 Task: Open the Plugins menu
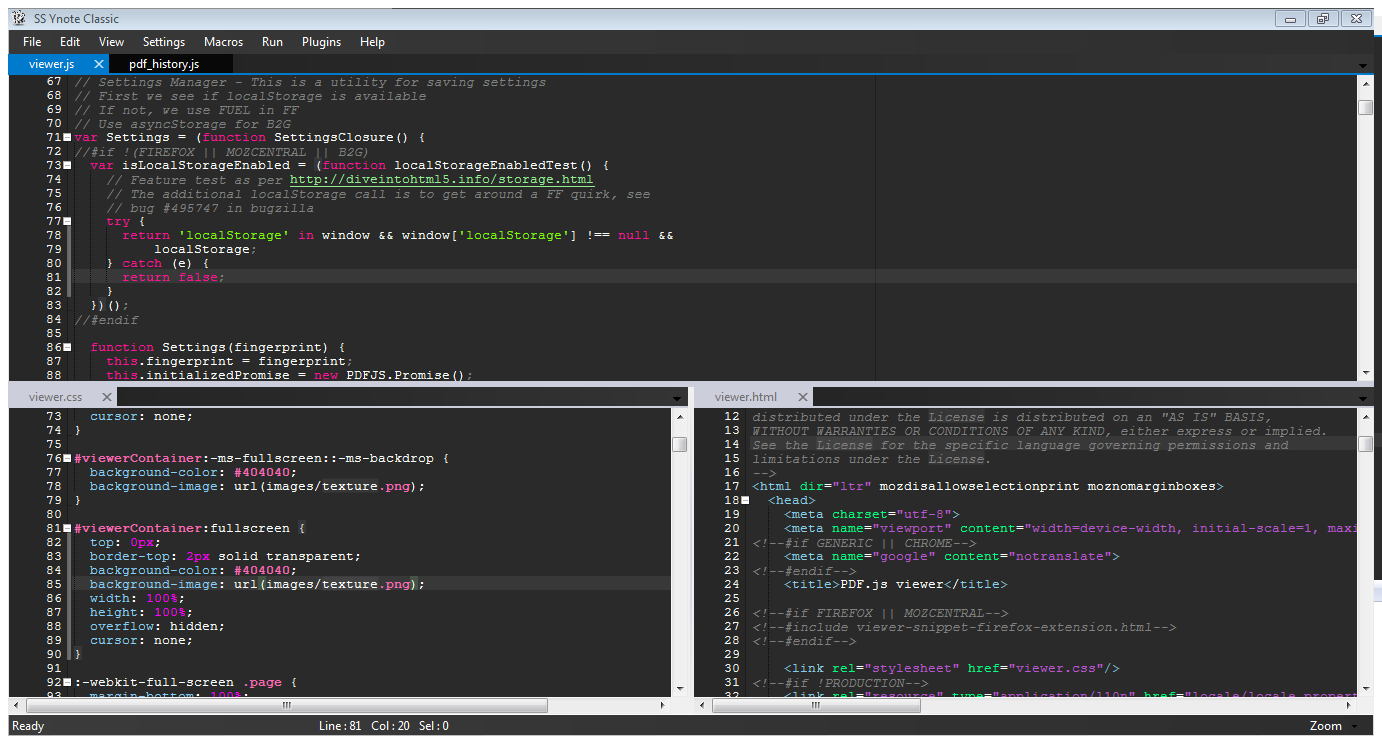coord(321,42)
